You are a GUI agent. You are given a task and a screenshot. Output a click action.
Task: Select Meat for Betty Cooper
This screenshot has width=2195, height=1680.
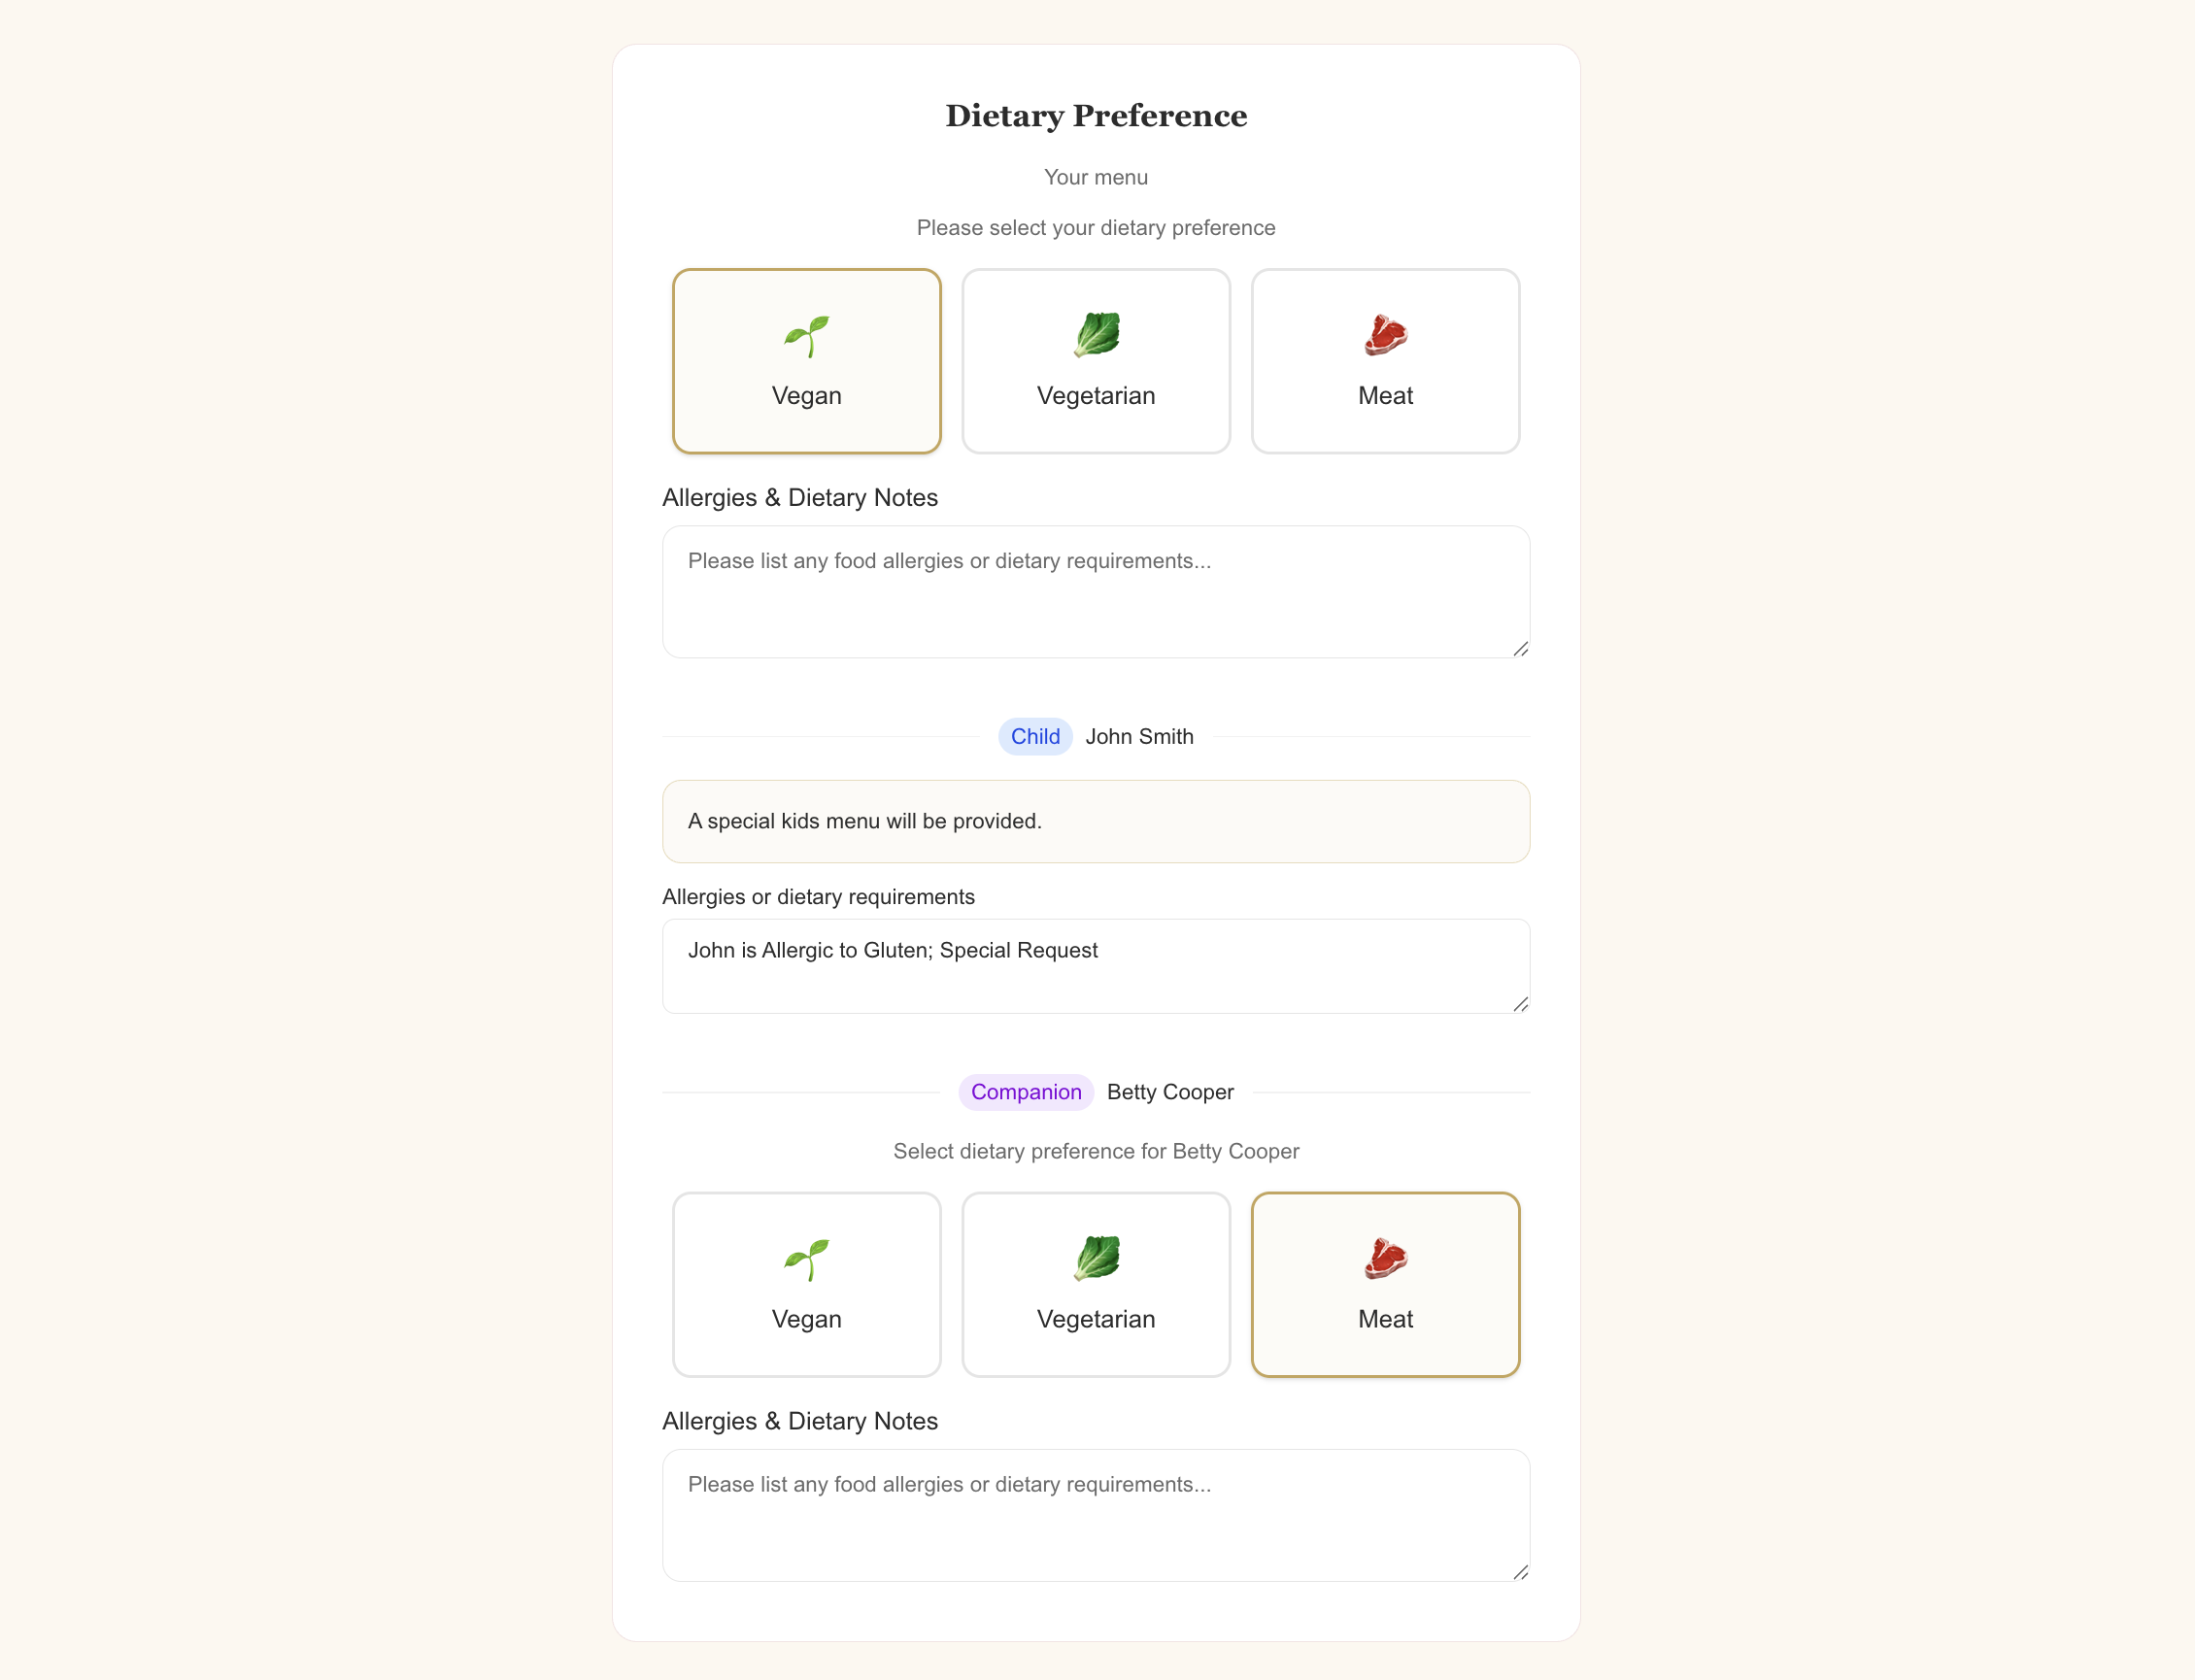1384,1285
